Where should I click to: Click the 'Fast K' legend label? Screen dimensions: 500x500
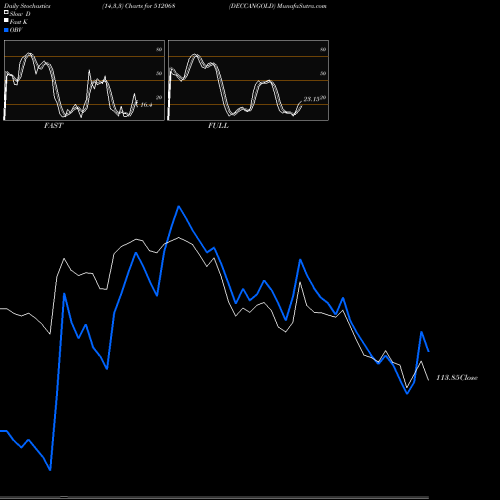coord(19,22)
